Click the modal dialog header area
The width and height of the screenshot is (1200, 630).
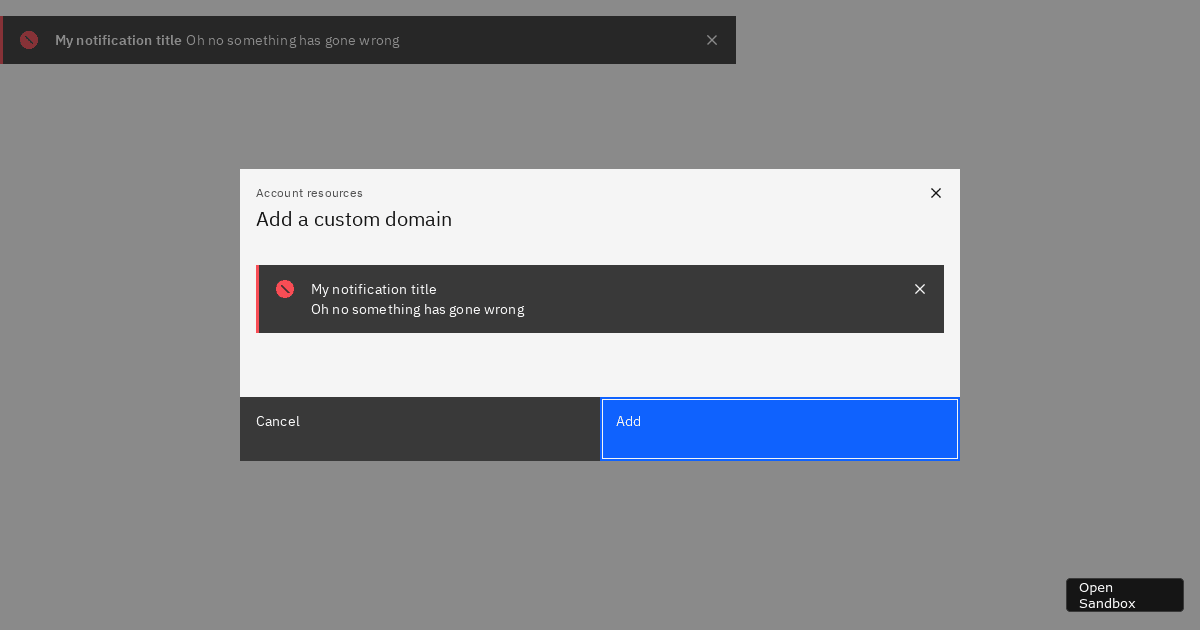[600, 207]
